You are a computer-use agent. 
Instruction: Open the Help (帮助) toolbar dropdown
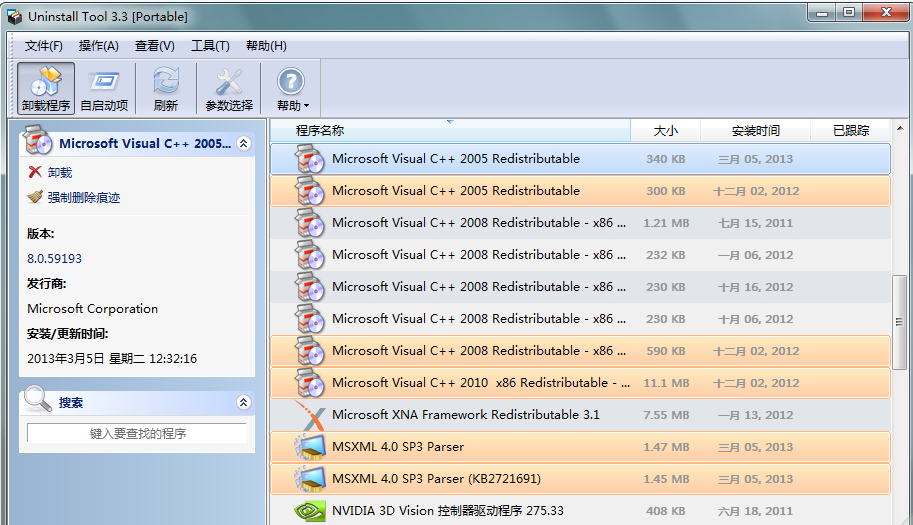point(292,88)
